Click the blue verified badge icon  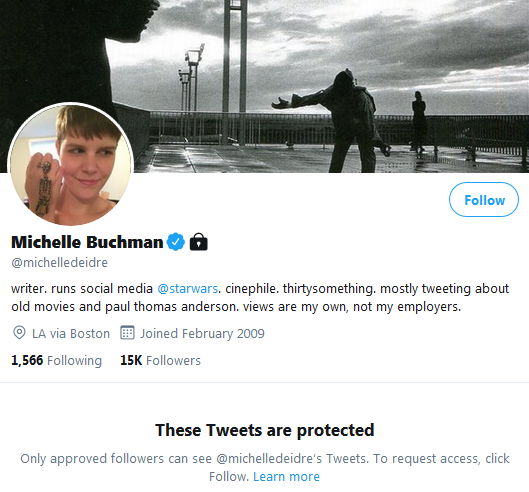pyautogui.click(x=176, y=242)
